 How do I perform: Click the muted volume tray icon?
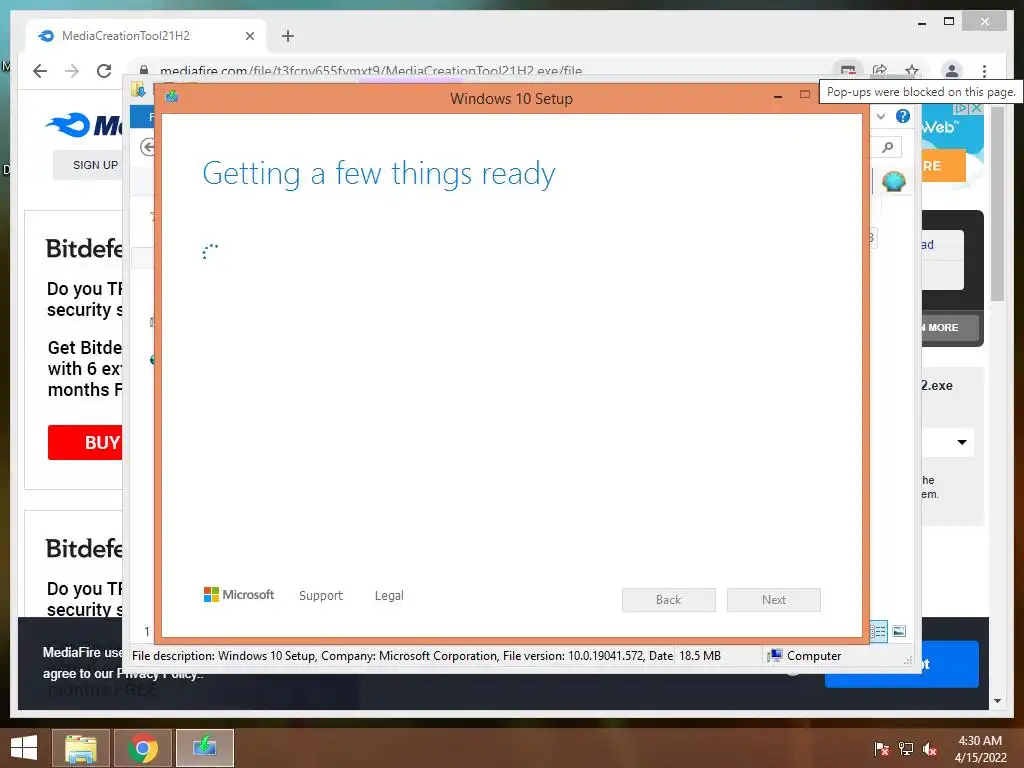coord(930,748)
